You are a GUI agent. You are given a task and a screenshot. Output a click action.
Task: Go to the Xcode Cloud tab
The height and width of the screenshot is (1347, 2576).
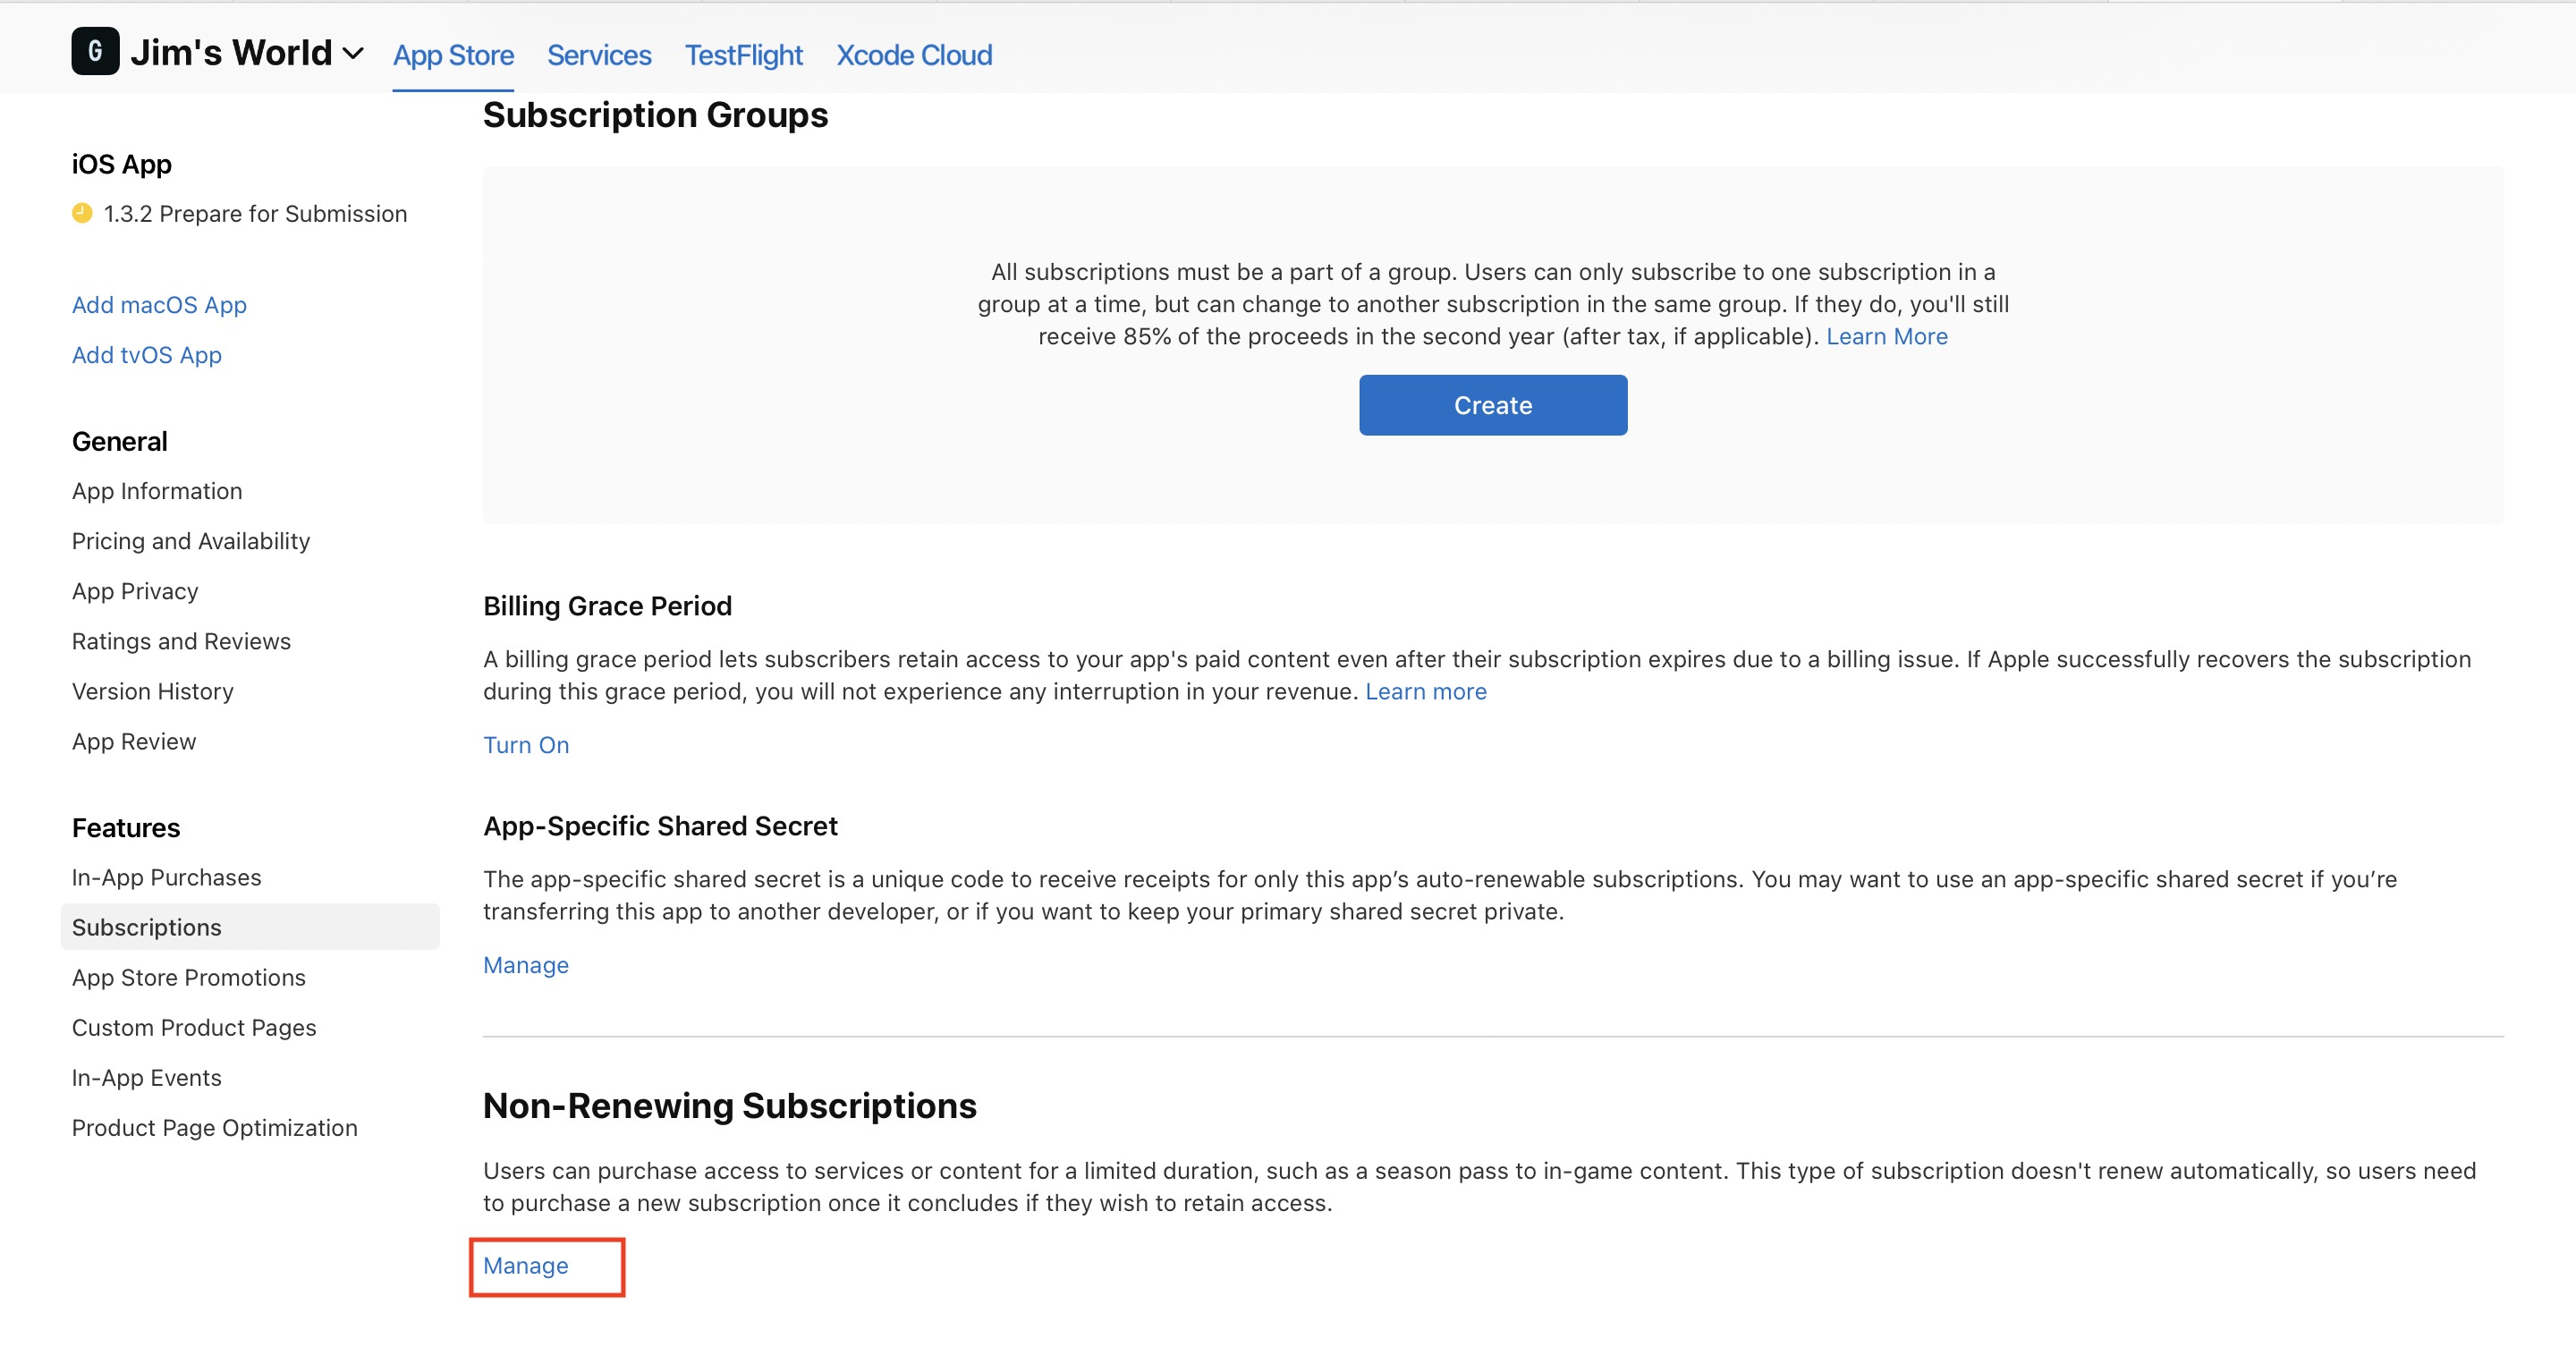(913, 55)
